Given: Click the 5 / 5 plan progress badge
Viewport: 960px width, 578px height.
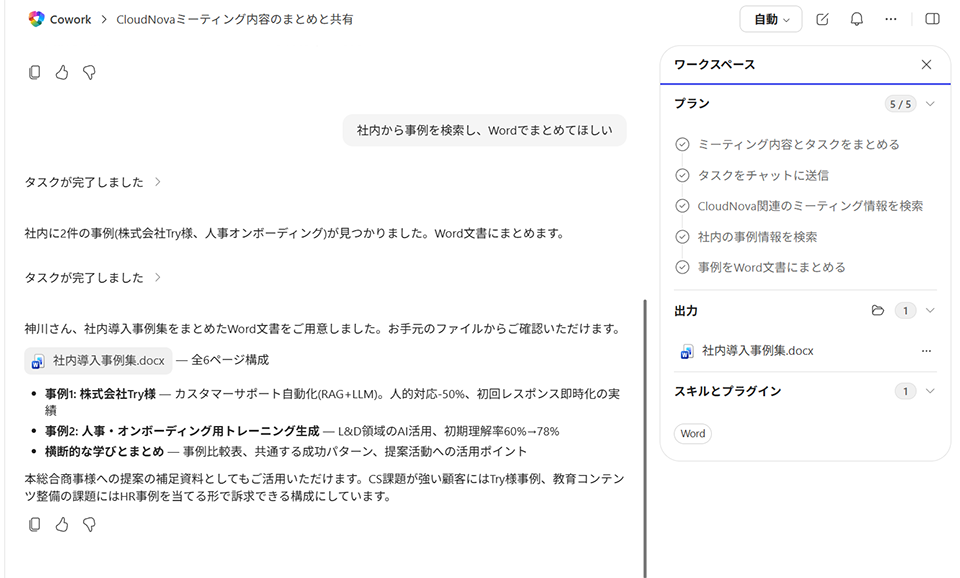Looking at the screenshot, I should tap(900, 104).
